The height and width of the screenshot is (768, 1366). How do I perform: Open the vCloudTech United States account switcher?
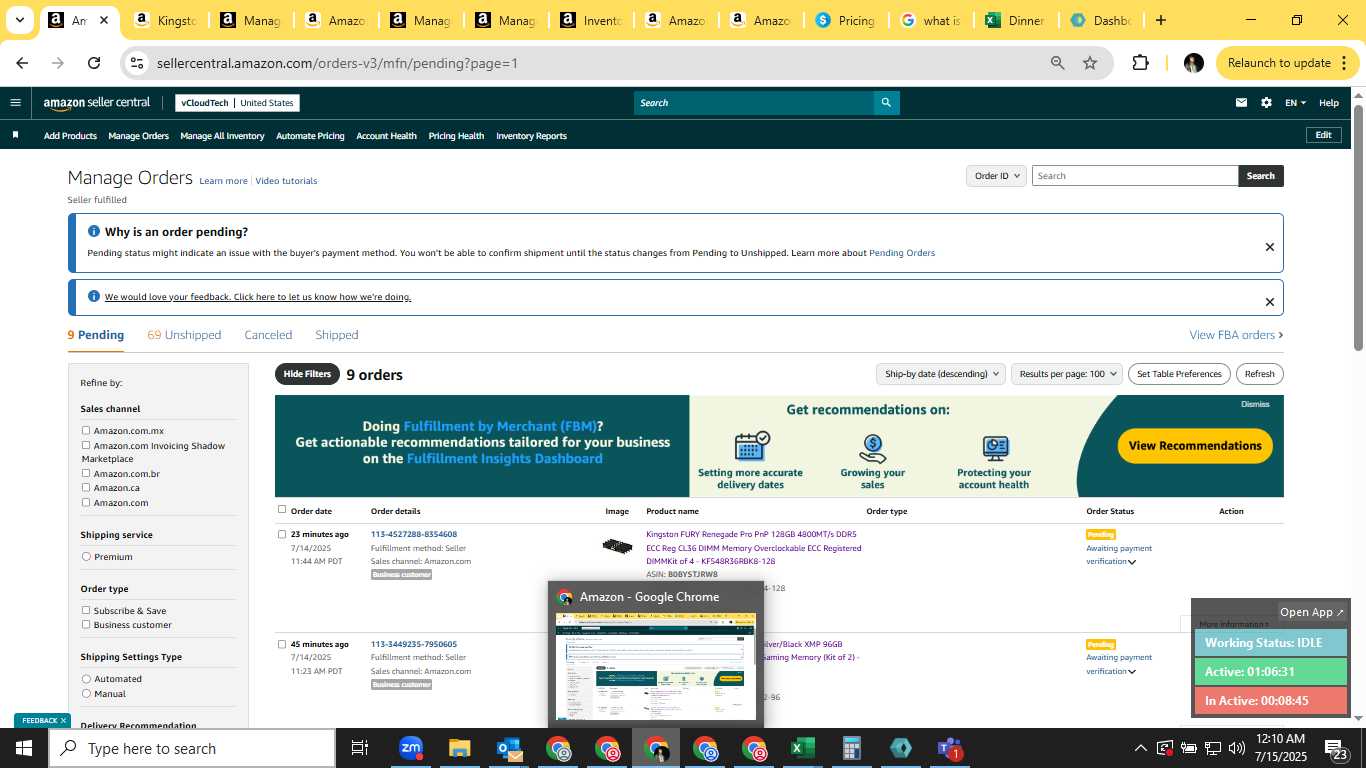click(x=237, y=103)
